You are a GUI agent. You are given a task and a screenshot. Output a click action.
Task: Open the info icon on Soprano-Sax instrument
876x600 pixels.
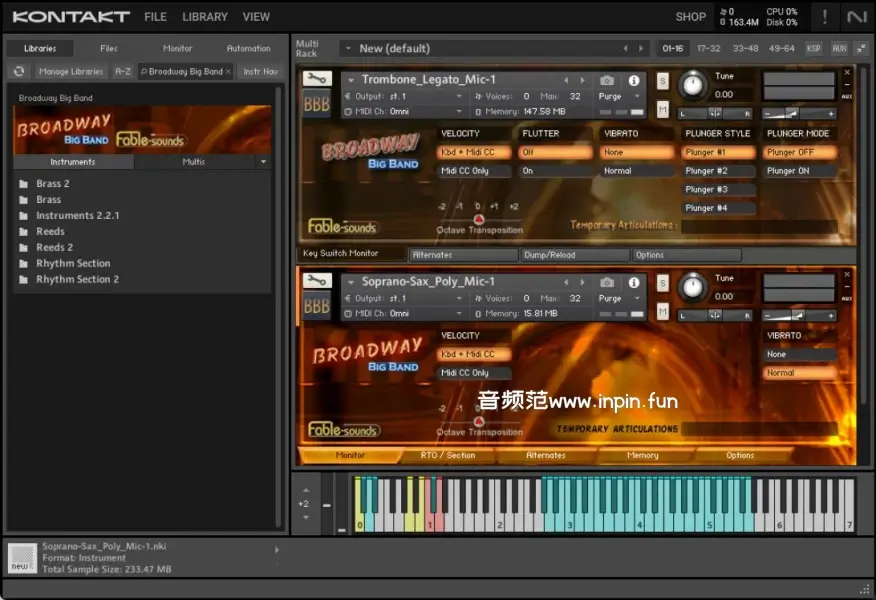[633, 282]
